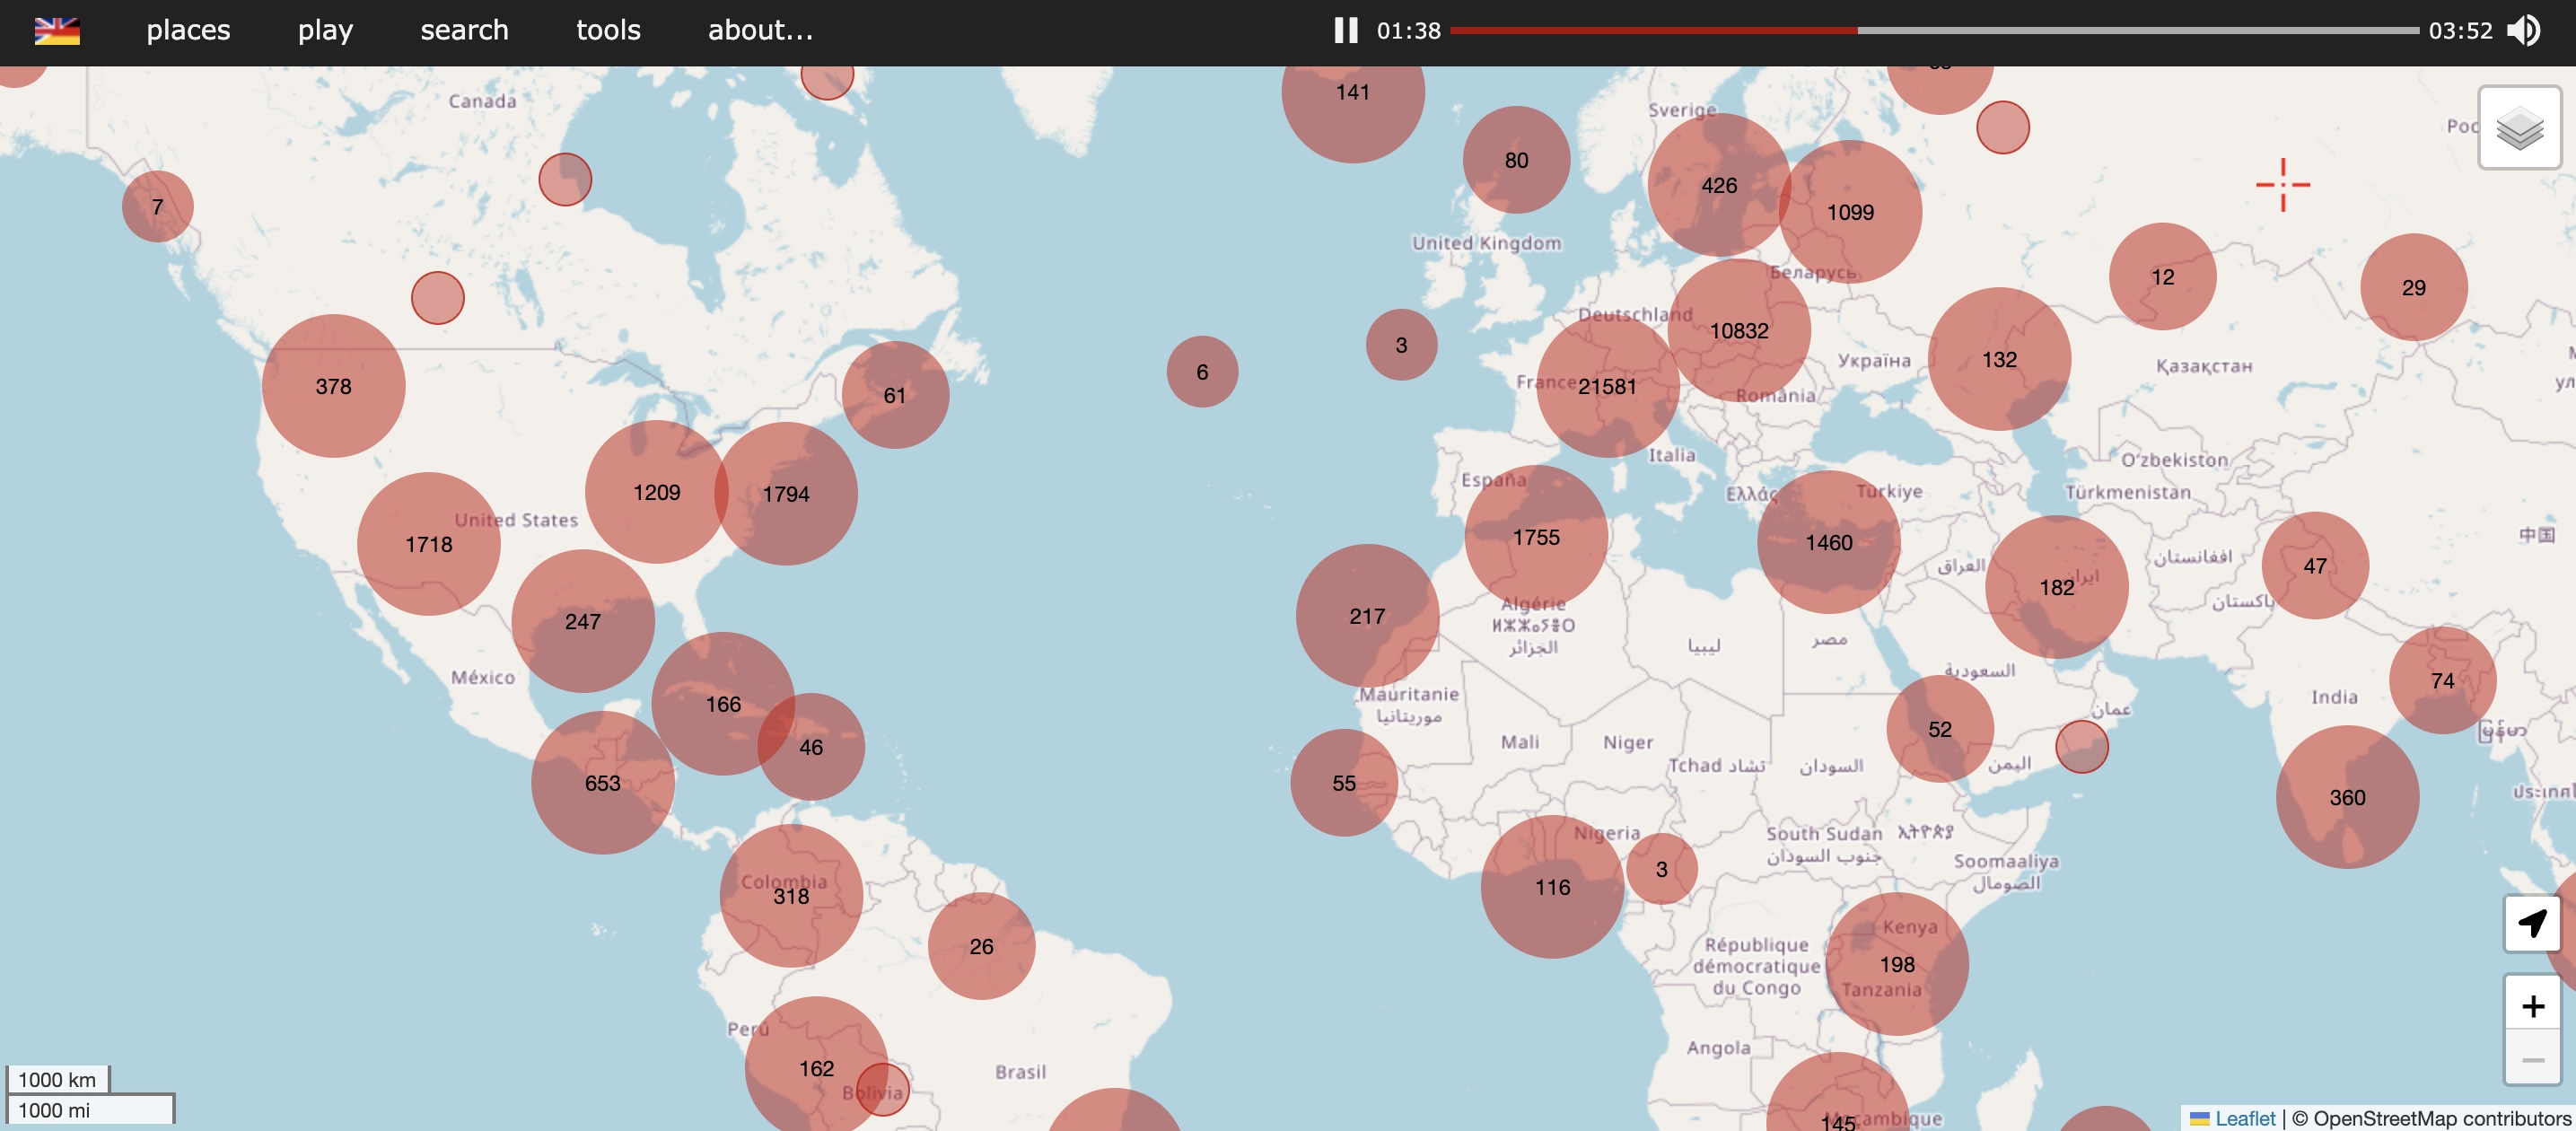
Task: Select the 1794 cluster on US east coast
Action: click(785, 494)
